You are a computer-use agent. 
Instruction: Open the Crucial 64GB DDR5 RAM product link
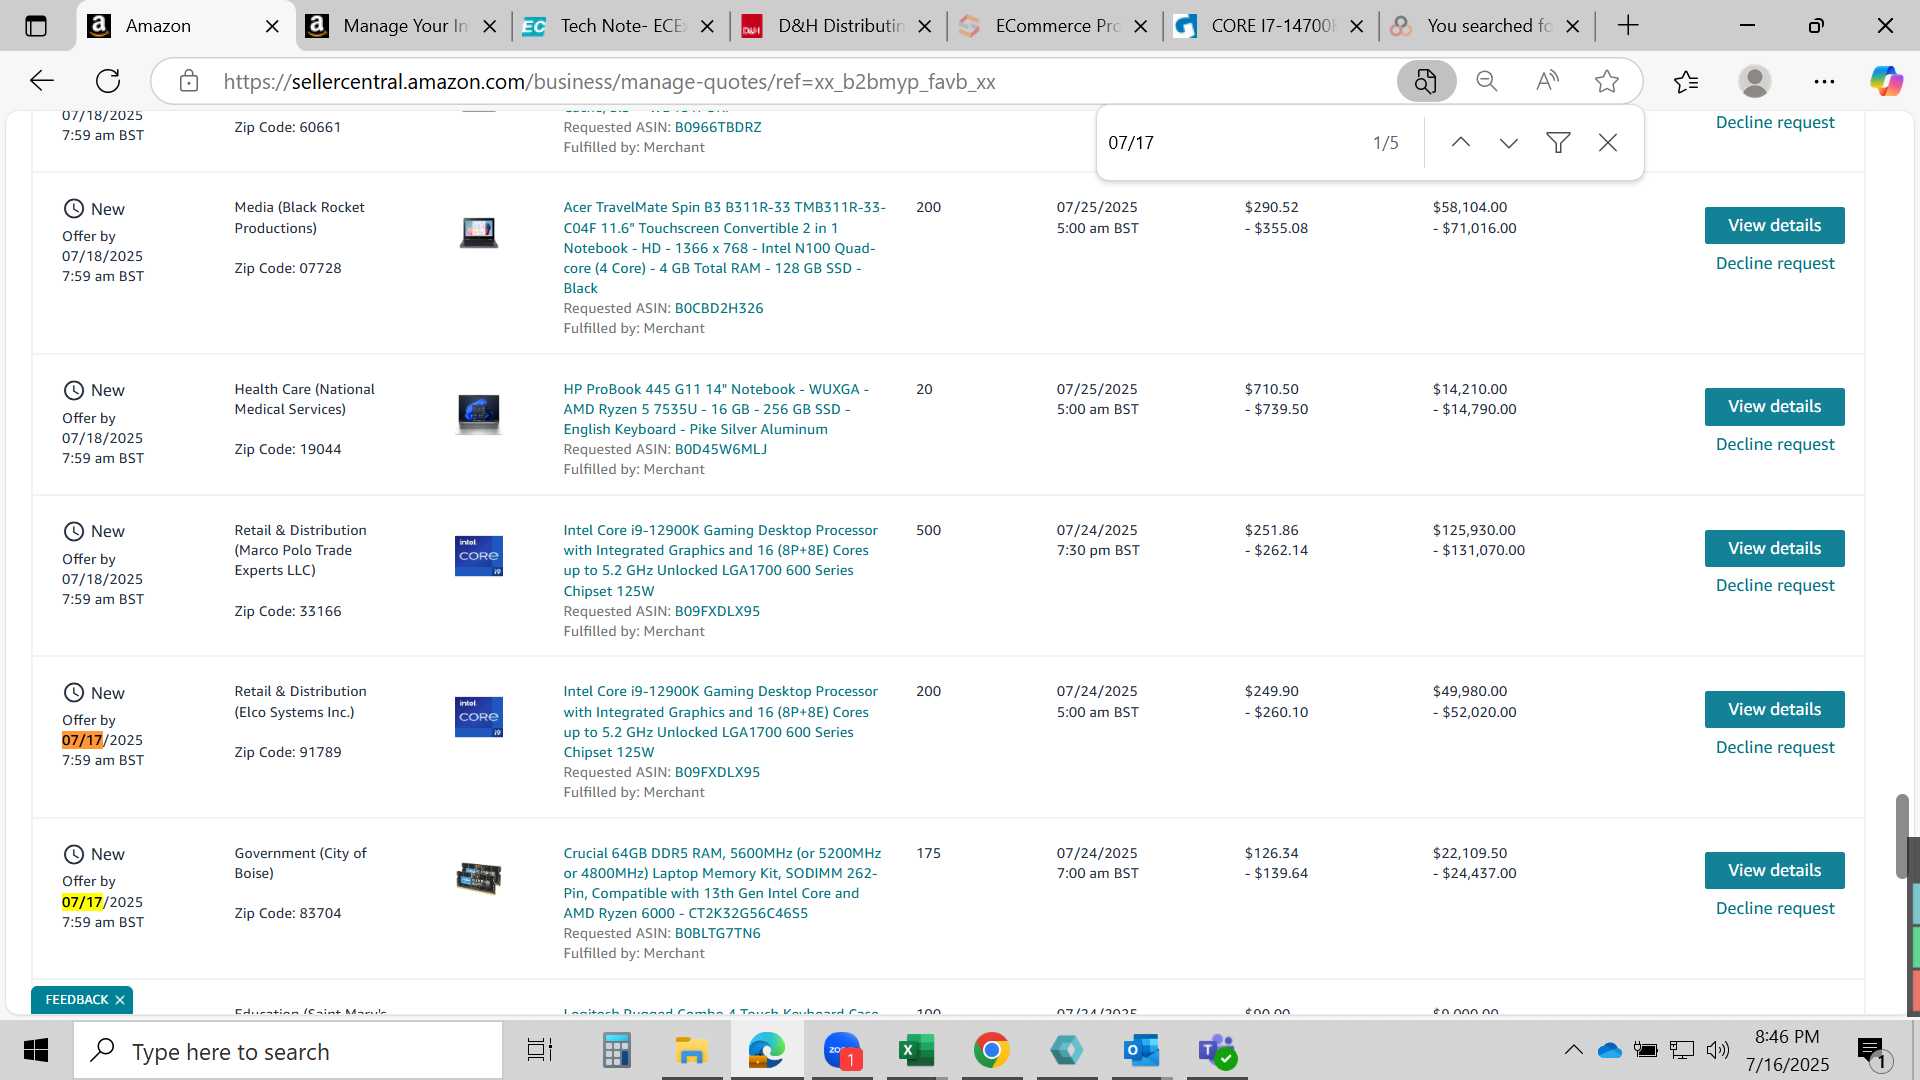coord(722,883)
